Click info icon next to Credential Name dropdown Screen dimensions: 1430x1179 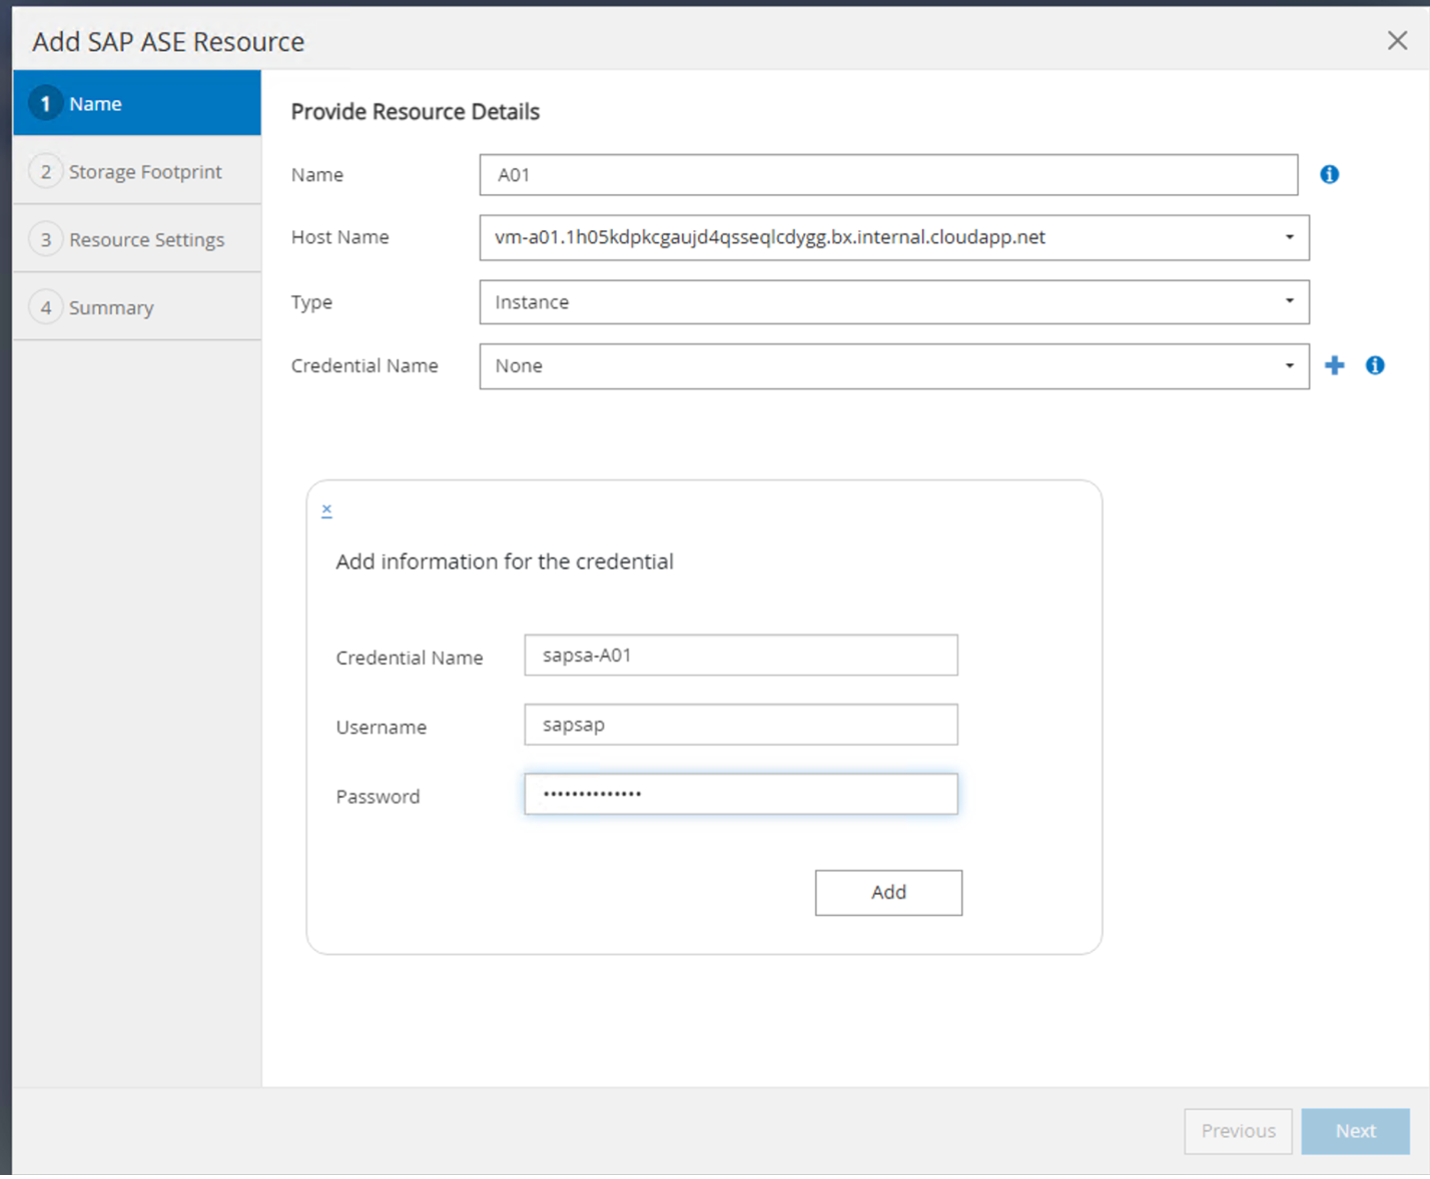click(x=1375, y=366)
